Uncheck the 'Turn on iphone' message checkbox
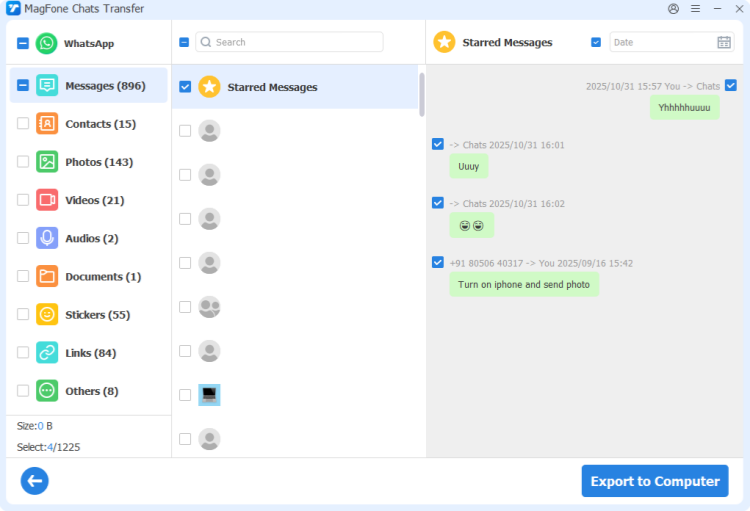 coord(438,262)
